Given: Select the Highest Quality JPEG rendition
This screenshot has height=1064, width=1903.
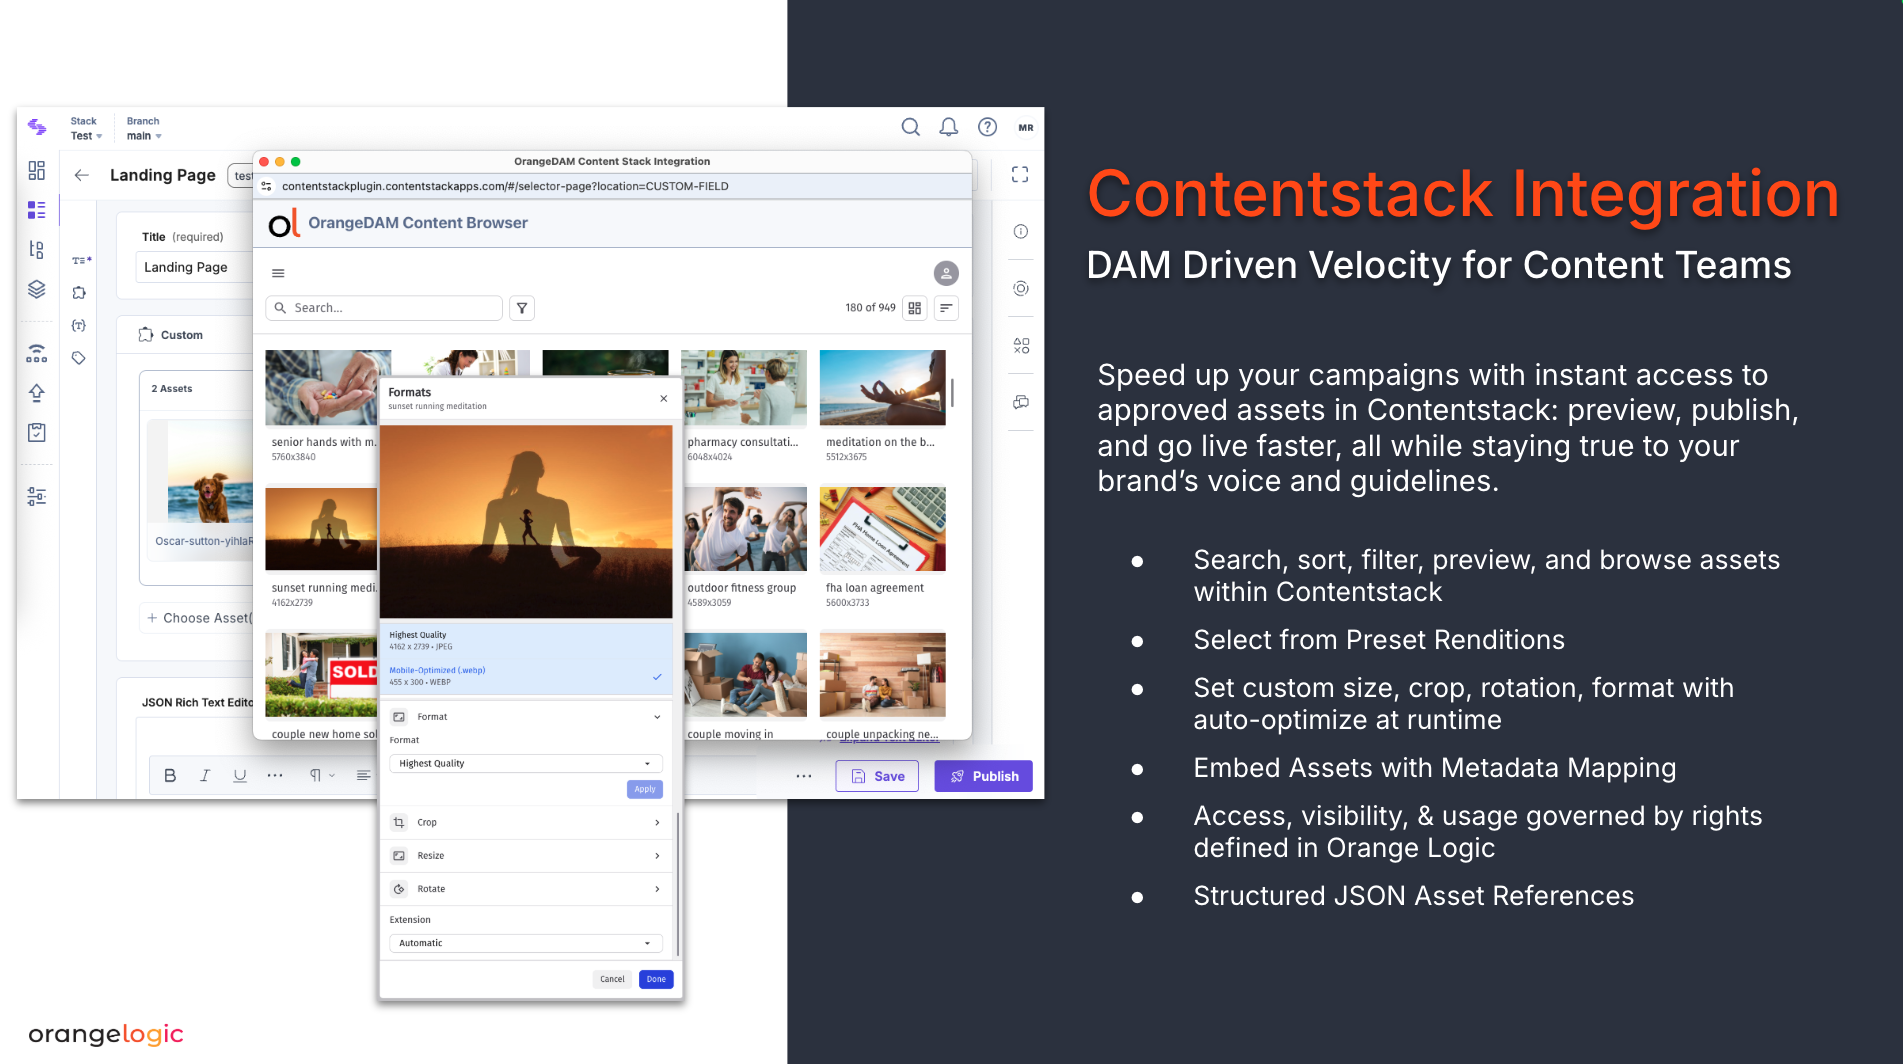Looking at the screenshot, I should (x=526, y=641).
